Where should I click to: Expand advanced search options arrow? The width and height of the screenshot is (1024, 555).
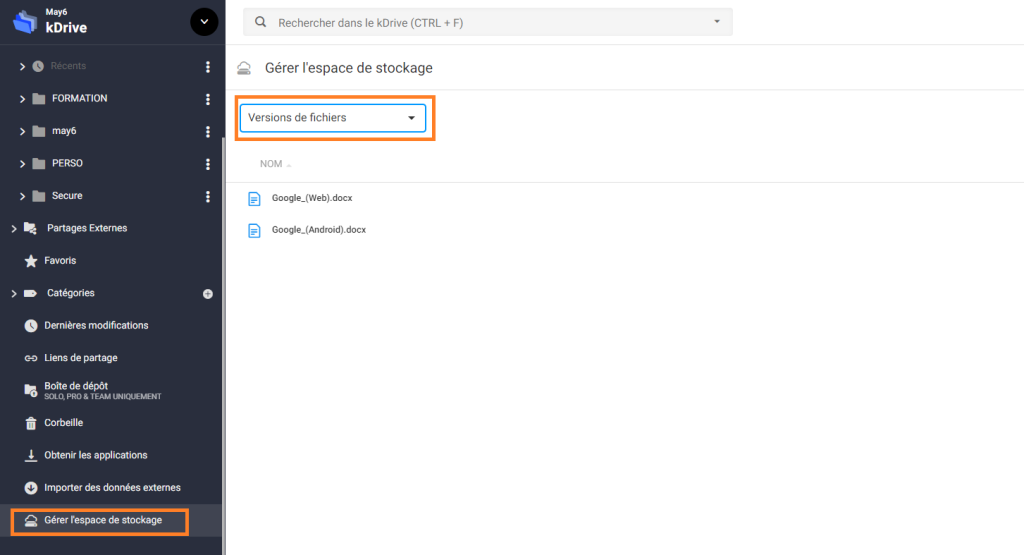pyautogui.click(x=717, y=22)
